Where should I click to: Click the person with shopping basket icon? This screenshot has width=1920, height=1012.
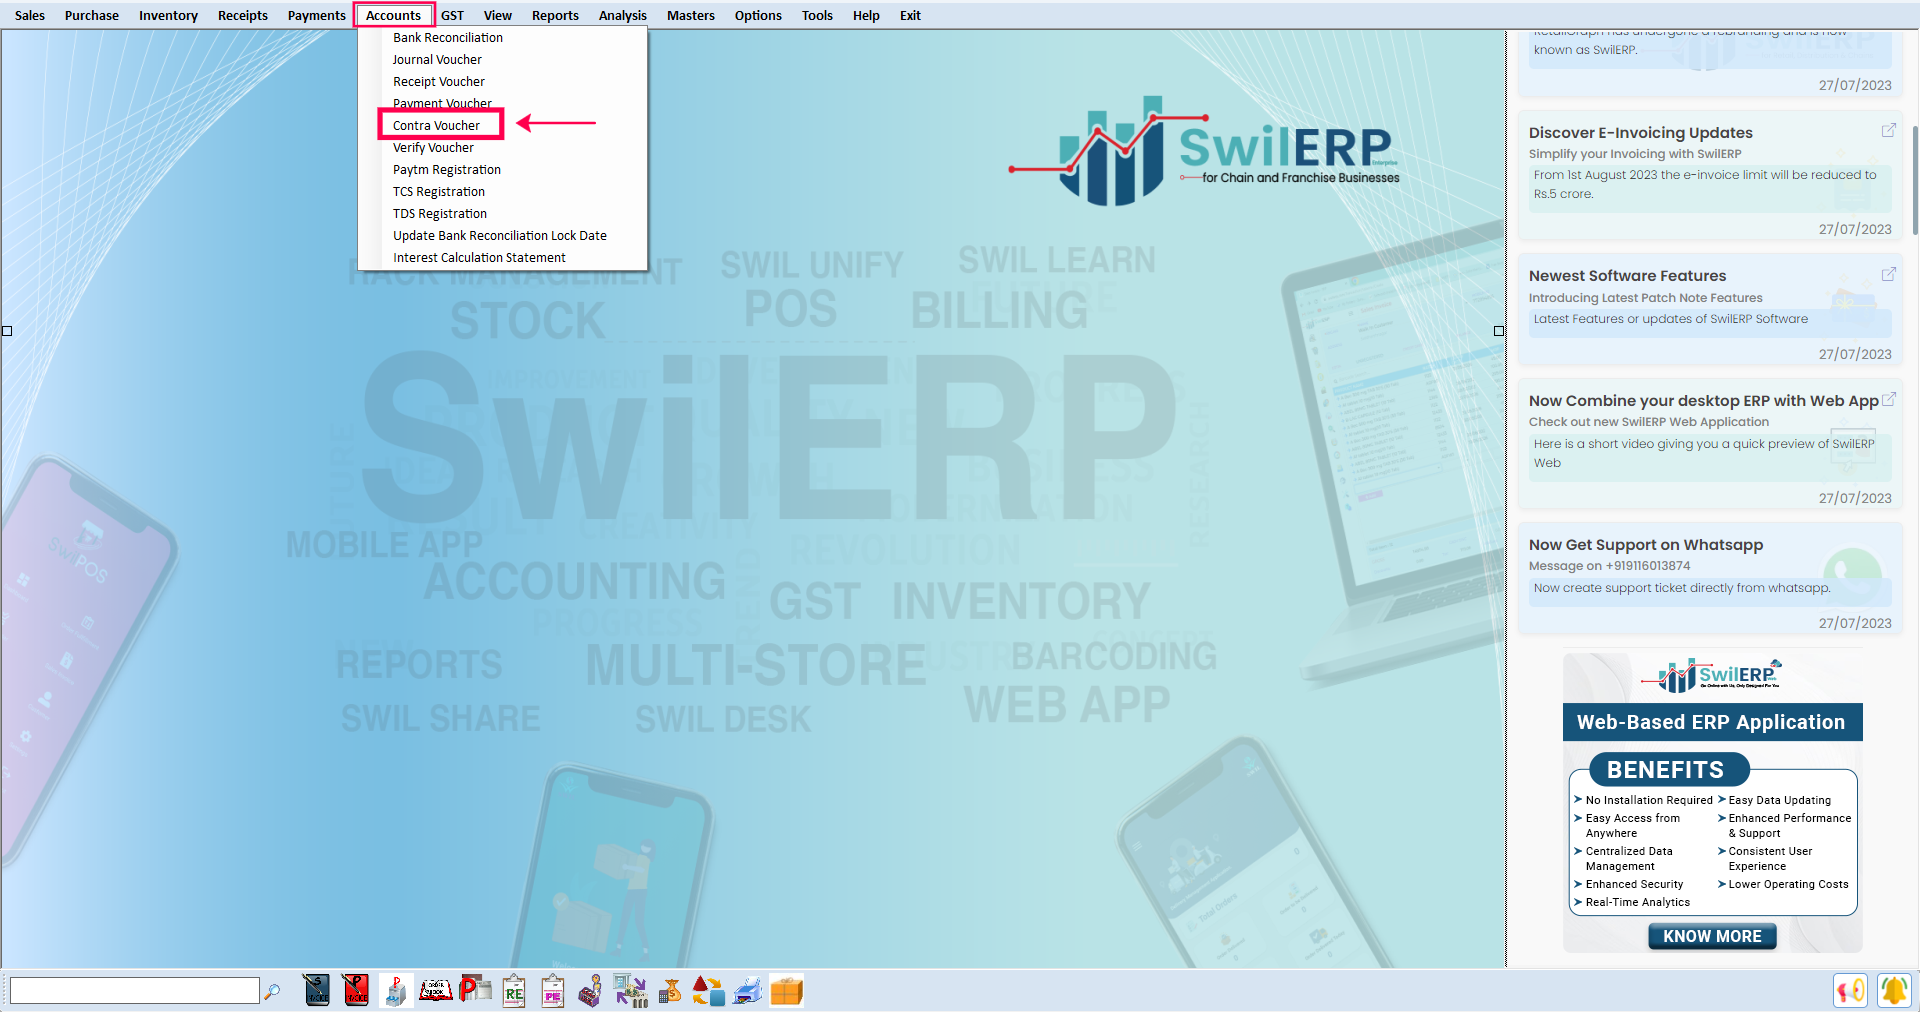(591, 990)
